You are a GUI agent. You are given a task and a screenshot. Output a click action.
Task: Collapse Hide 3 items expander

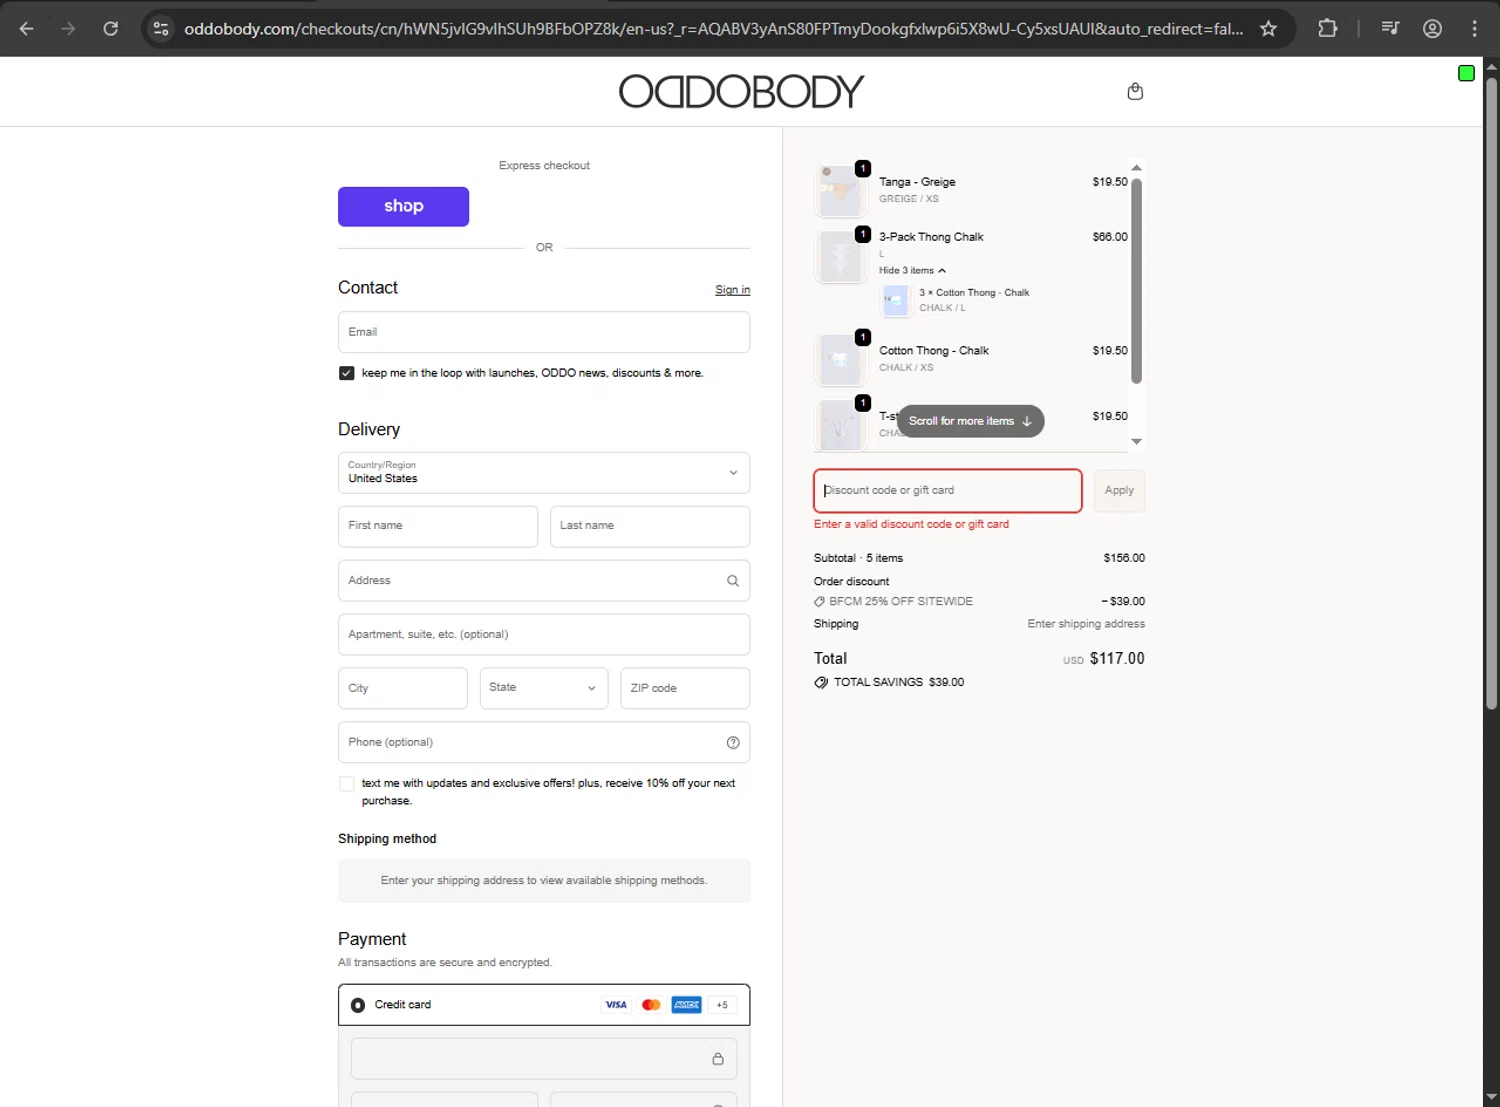(912, 271)
